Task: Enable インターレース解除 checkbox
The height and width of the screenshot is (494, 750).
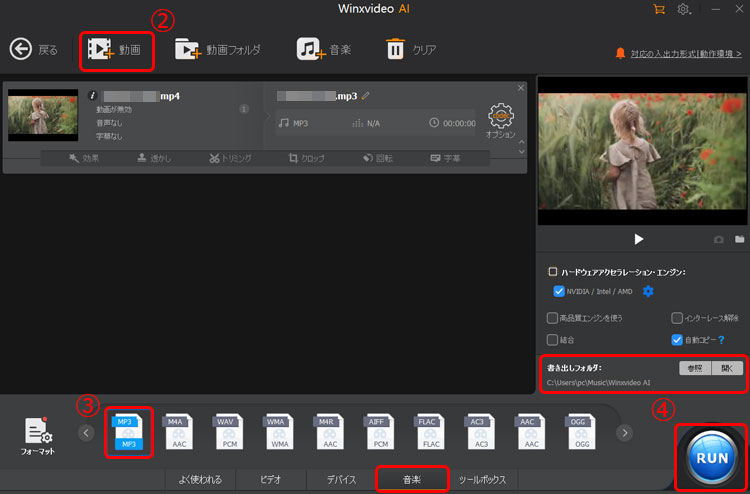Action: pos(677,318)
